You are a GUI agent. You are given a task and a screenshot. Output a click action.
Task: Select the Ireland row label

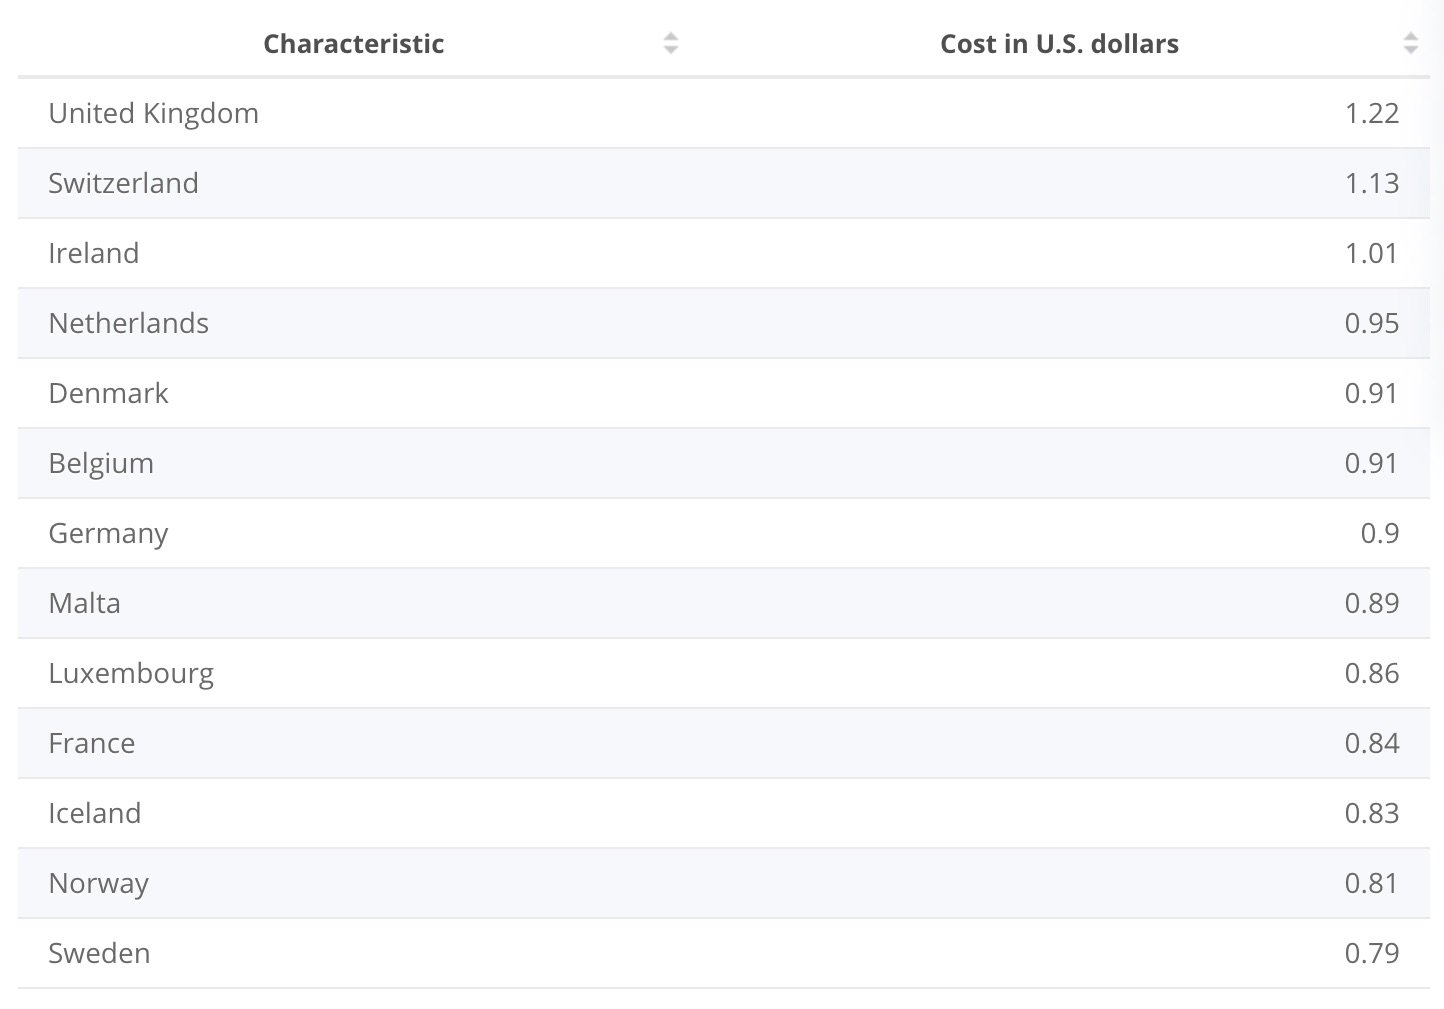pos(94,253)
